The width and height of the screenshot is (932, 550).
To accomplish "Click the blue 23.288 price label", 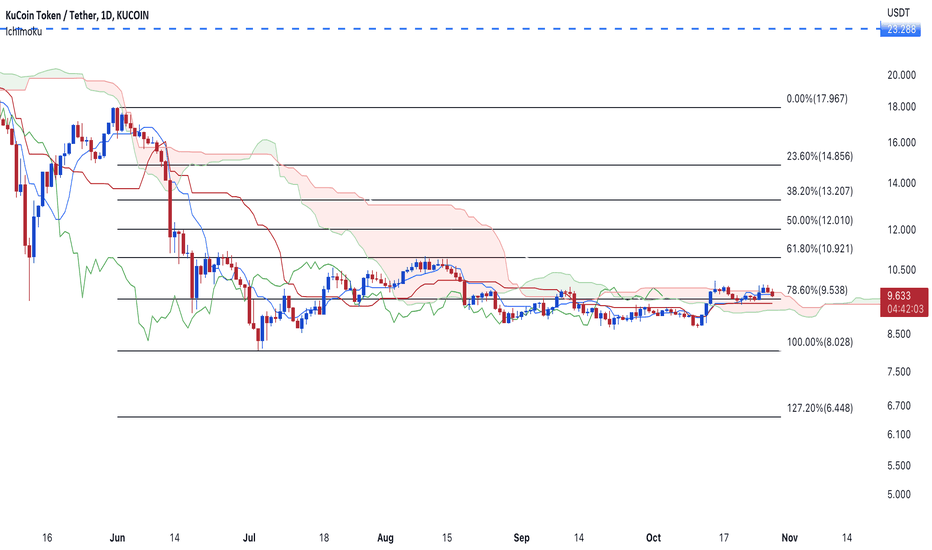I will pos(901,29).
